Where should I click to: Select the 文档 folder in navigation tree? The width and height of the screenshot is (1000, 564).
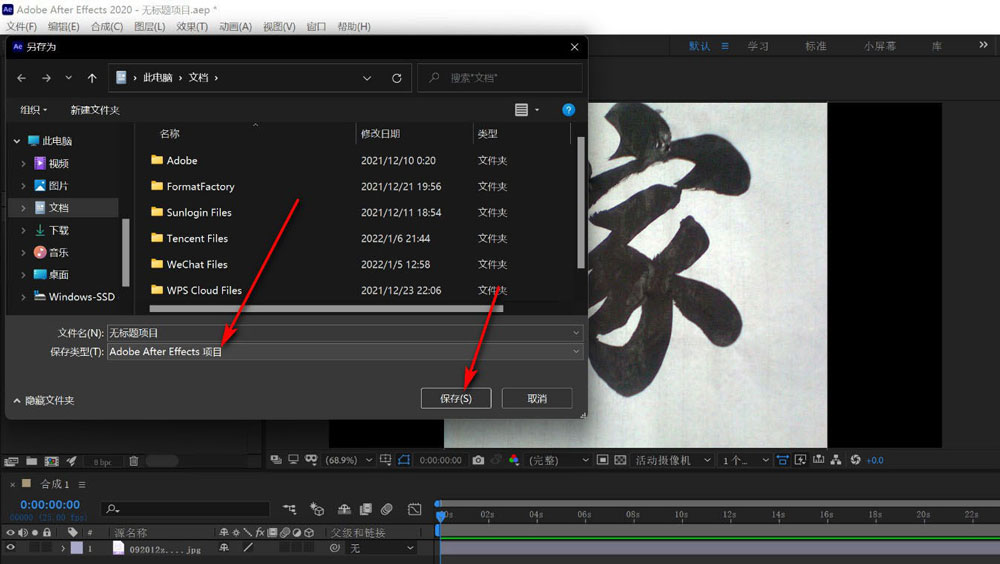click(59, 208)
